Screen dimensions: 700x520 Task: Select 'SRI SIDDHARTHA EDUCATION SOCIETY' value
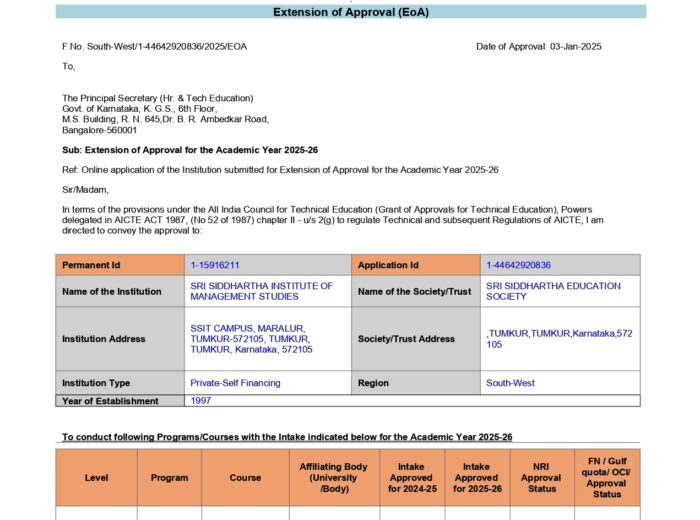point(553,291)
